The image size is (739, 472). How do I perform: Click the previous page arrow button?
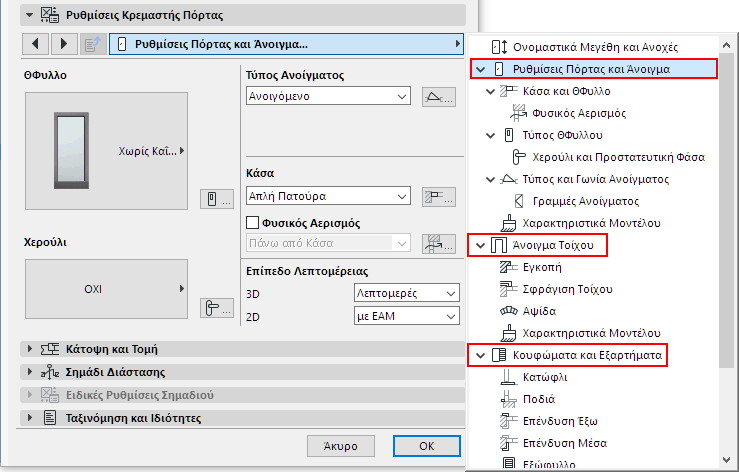click(35, 44)
